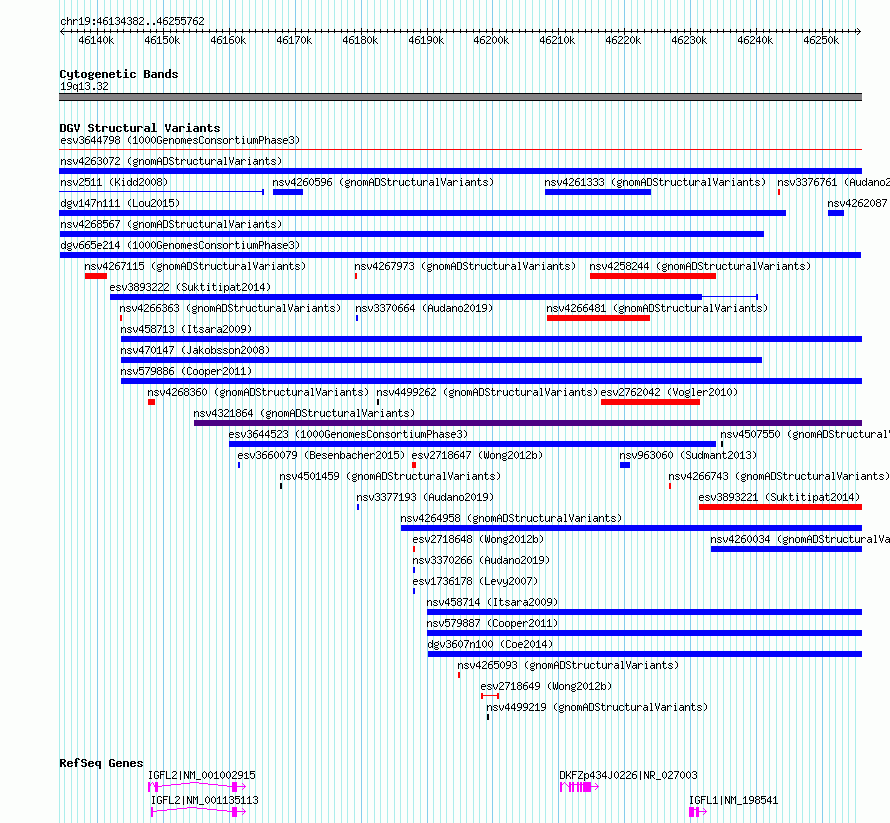Image resolution: width=890 pixels, height=823 pixels.
Task: Click the DGV Structural Variants track title
Action: 140,128
